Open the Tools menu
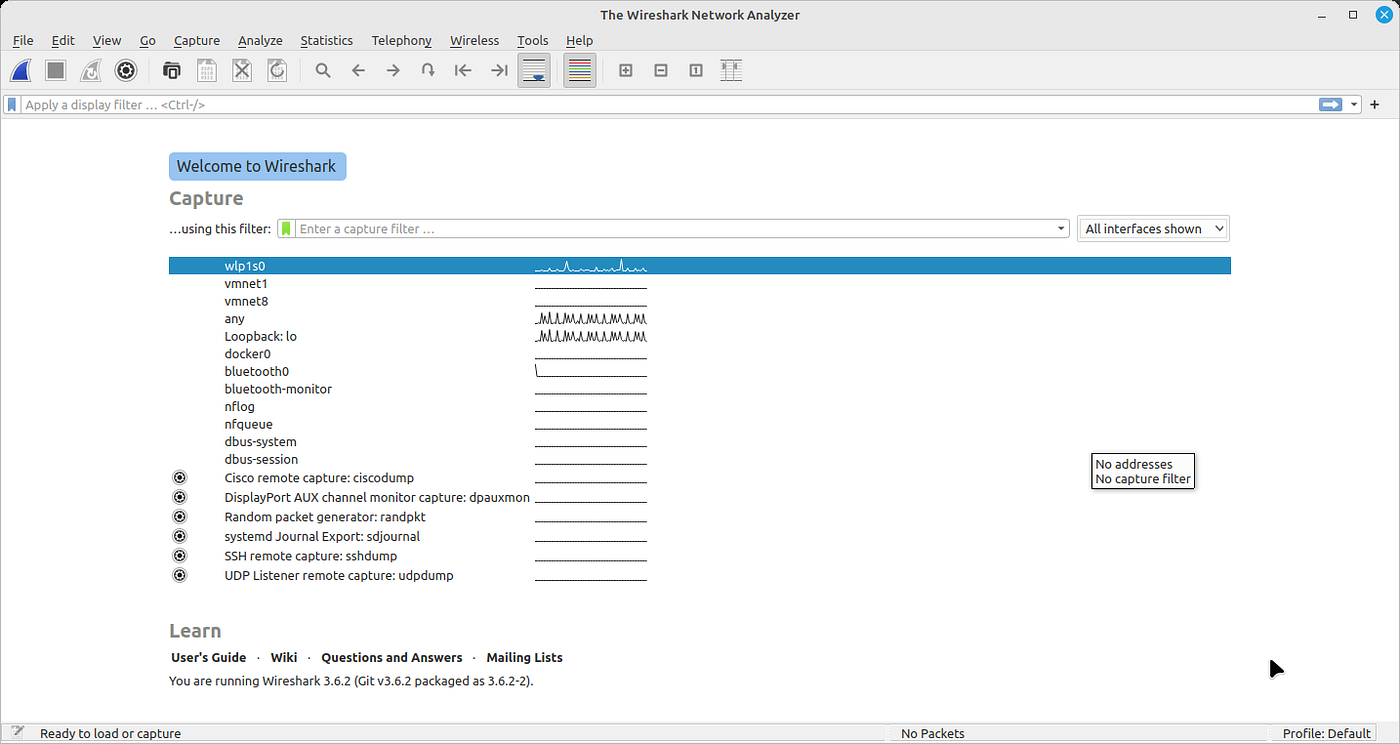This screenshot has width=1400, height=744. tap(532, 40)
